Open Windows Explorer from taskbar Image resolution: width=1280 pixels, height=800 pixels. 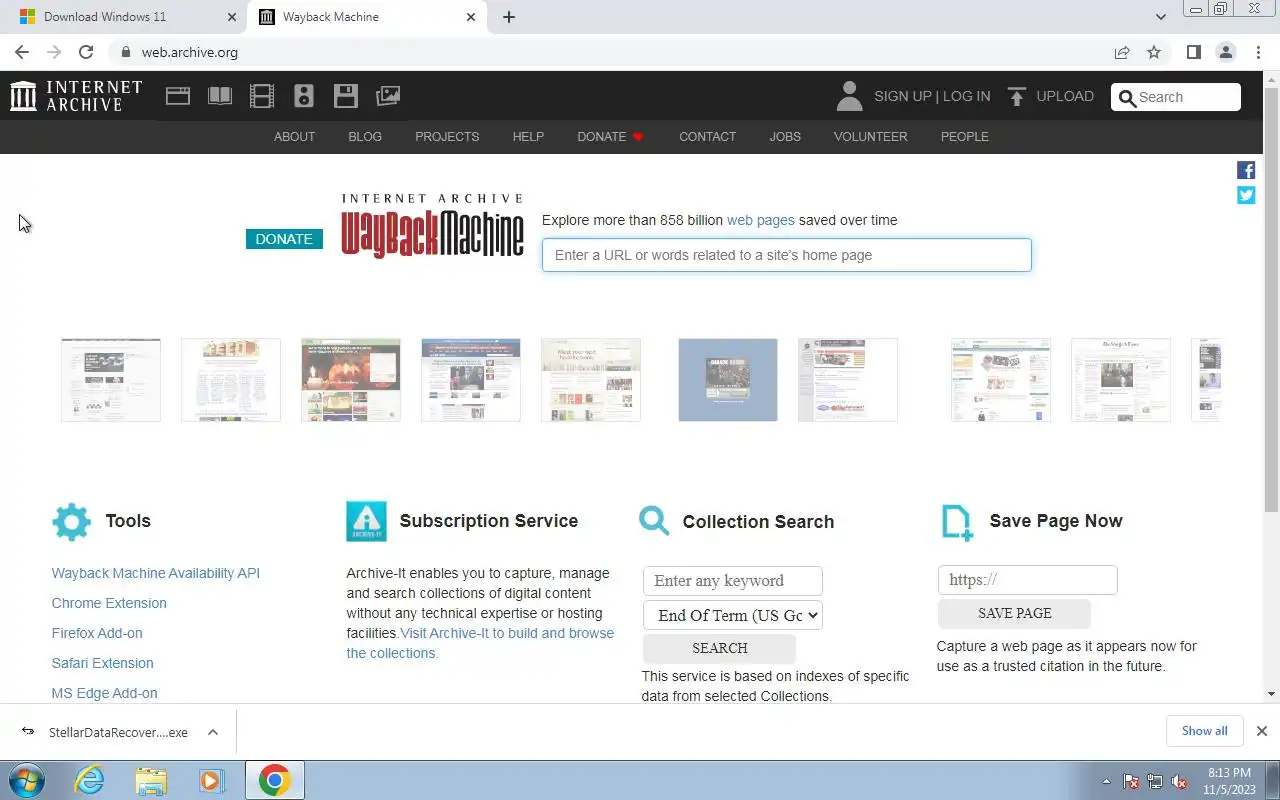click(x=151, y=780)
